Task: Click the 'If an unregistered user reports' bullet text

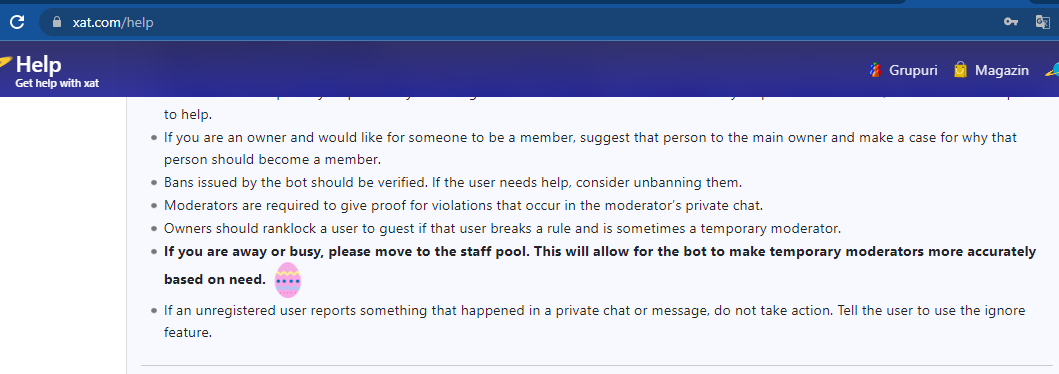Action: [594, 321]
